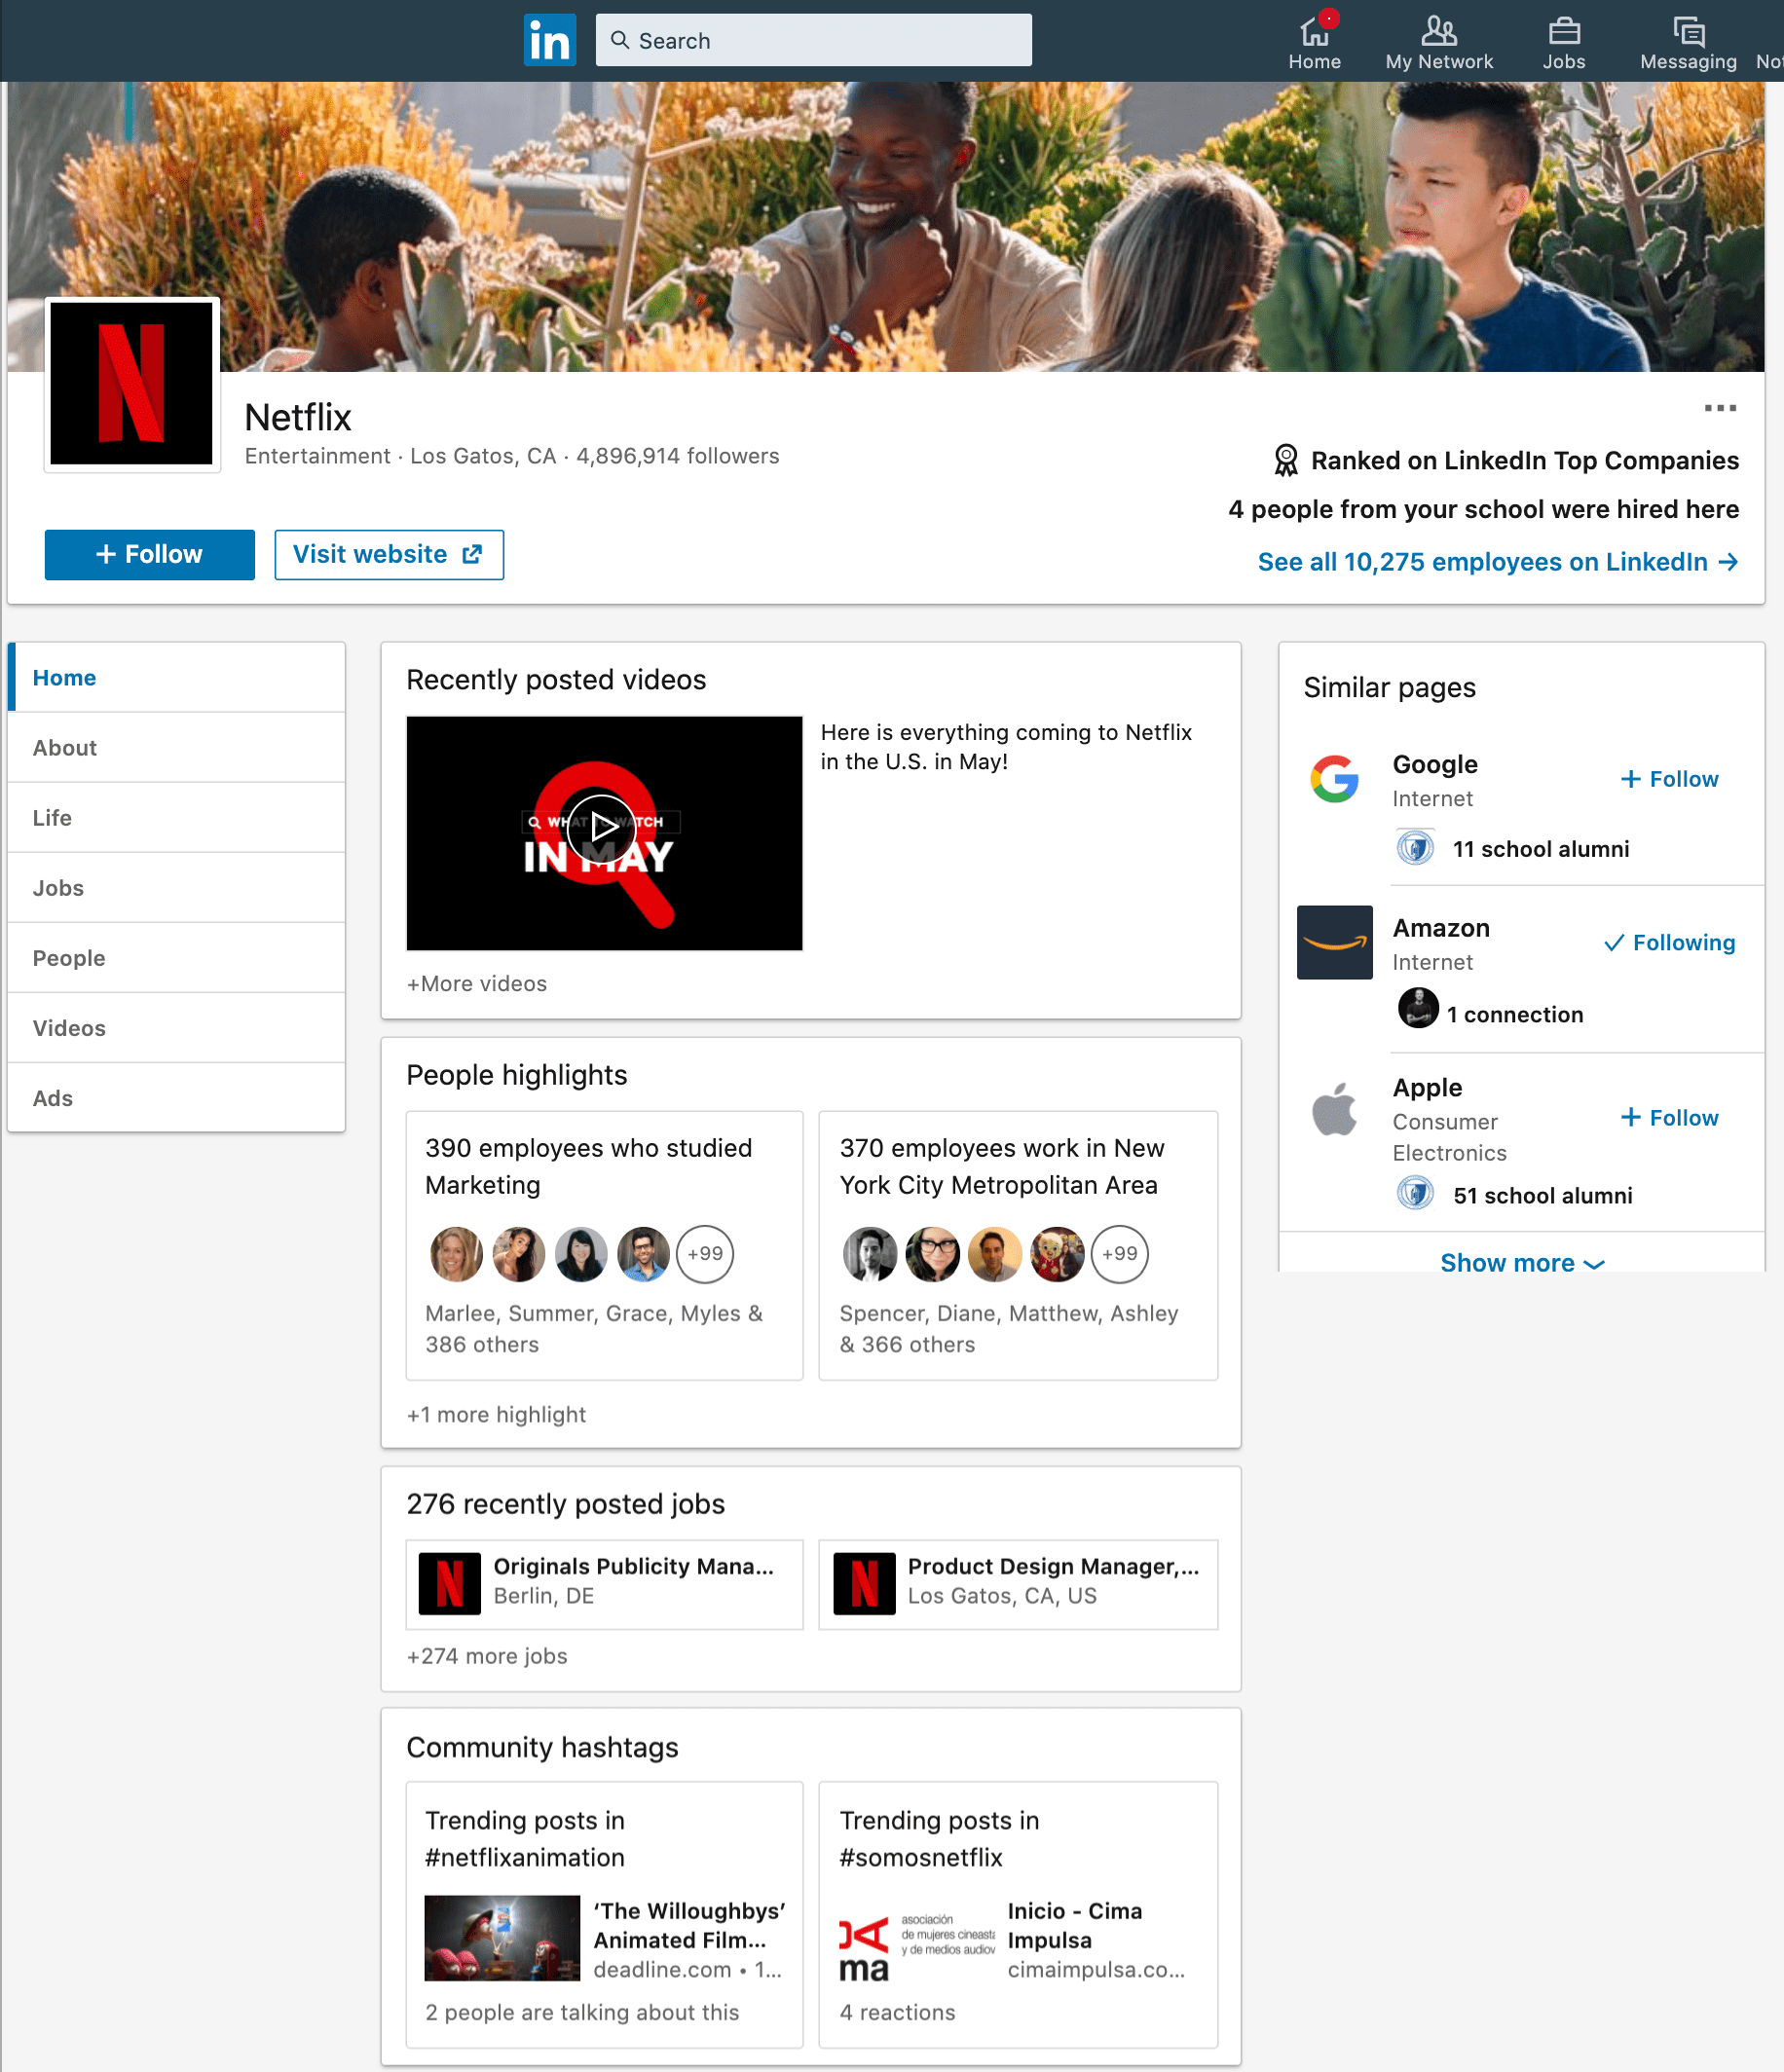Open the People section tab
The height and width of the screenshot is (2072, 1784).
[68, 957]
